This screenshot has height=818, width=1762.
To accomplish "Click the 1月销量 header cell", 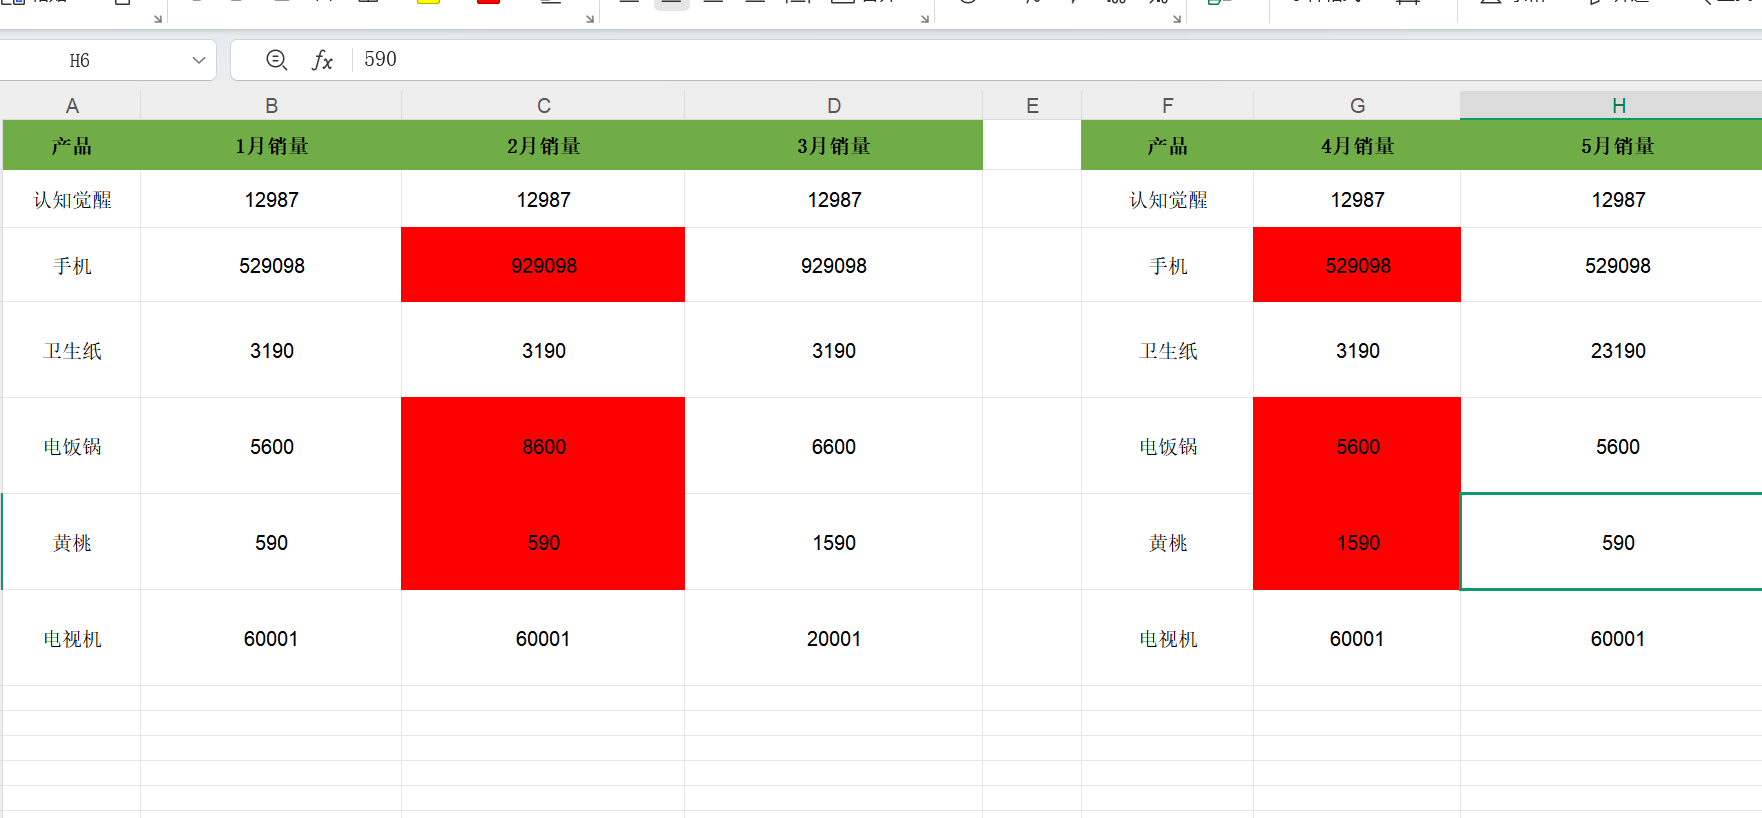I will pos(271,145).
